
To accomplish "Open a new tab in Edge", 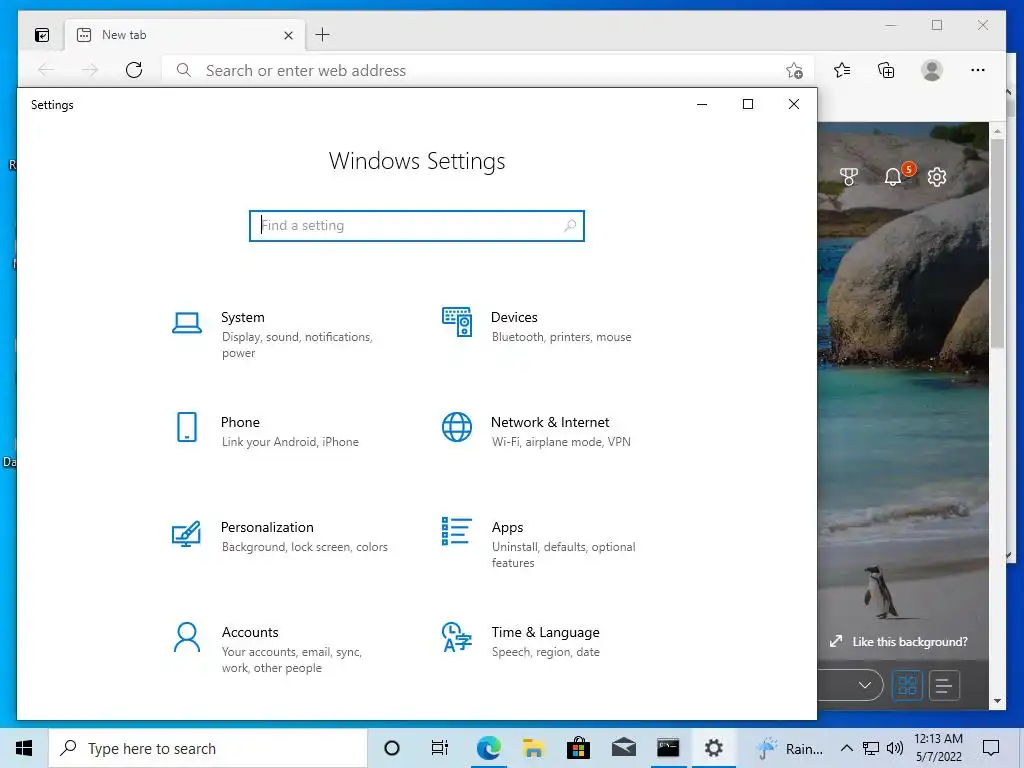I will [x=323, y=35].
